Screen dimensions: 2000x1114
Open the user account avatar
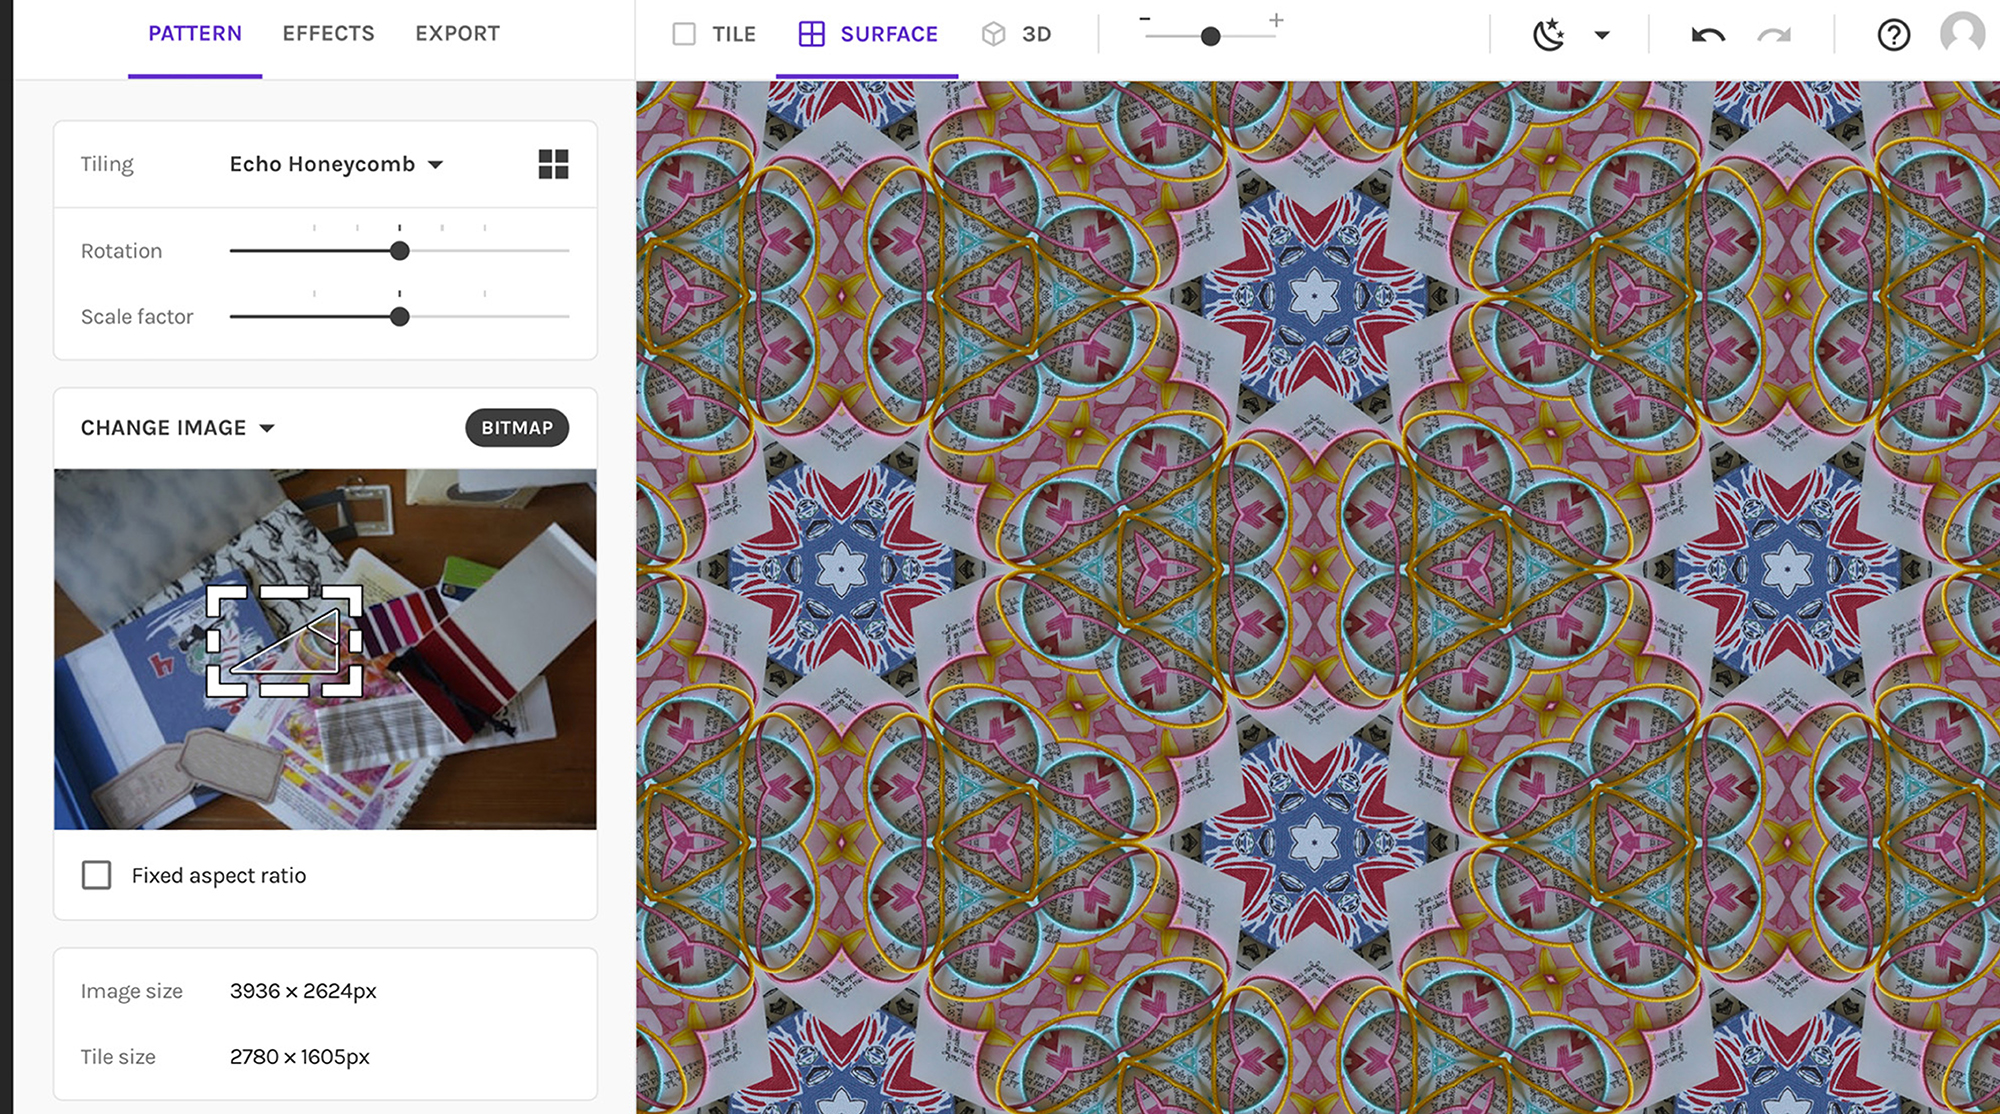point(1961,33)
